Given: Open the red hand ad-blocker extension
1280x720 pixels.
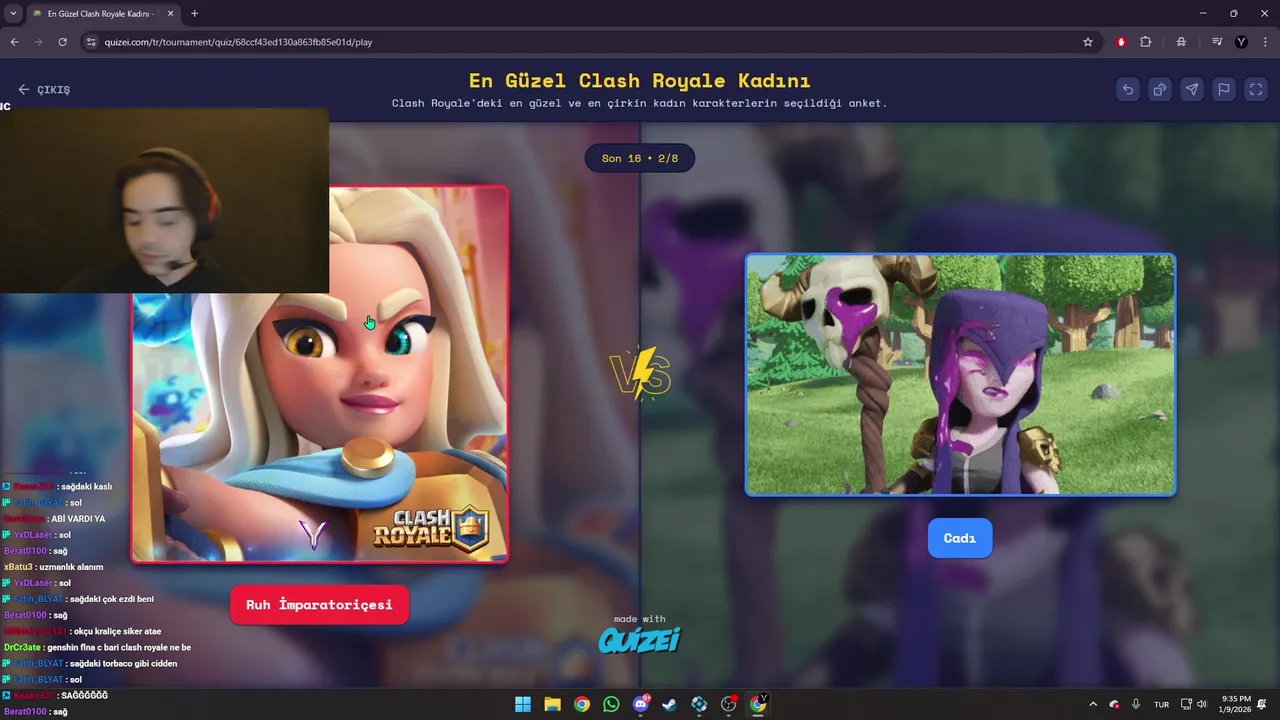Looking at the screenshot, I should click(1121, 42).
